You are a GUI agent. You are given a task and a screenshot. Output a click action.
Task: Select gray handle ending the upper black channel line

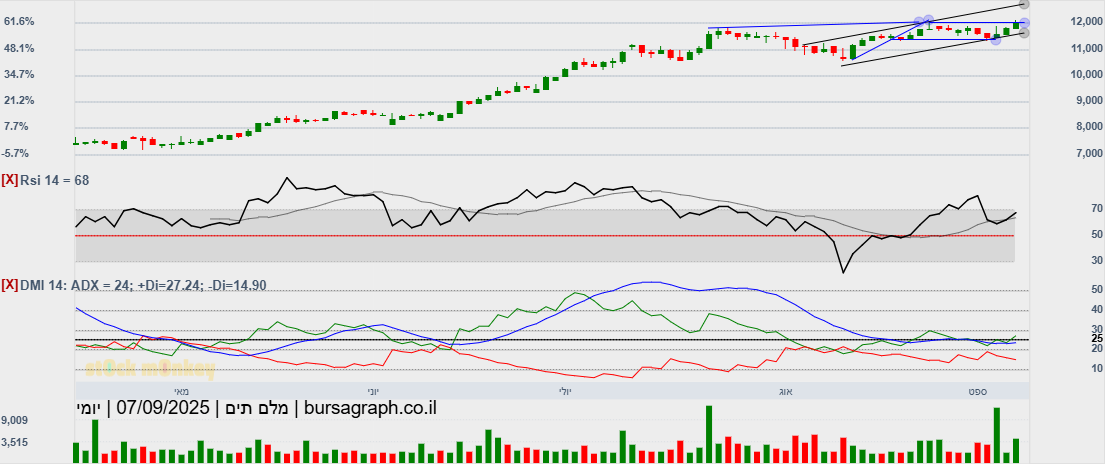point(1024,4)
